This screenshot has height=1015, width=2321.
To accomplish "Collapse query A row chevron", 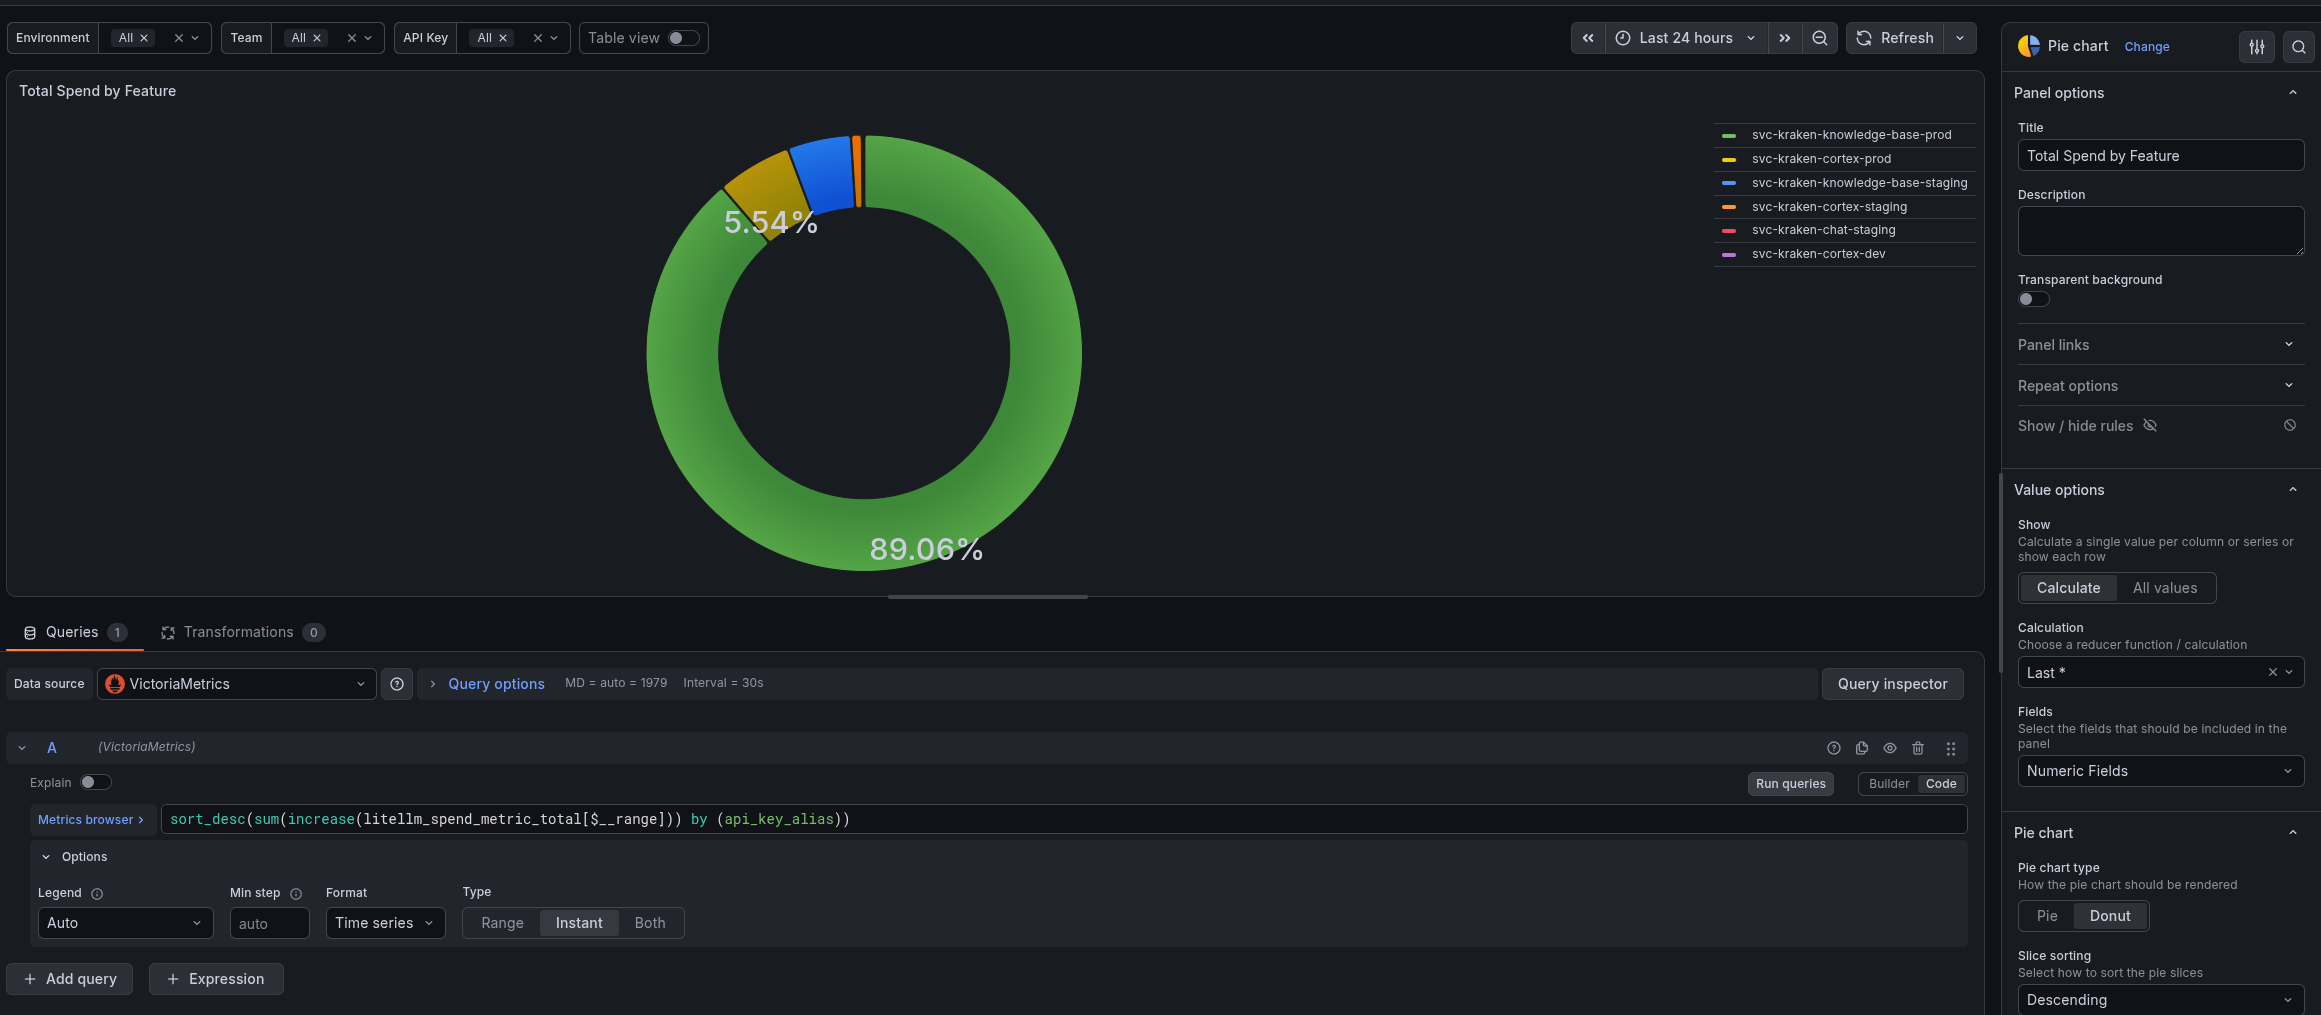I will (22, 748).
